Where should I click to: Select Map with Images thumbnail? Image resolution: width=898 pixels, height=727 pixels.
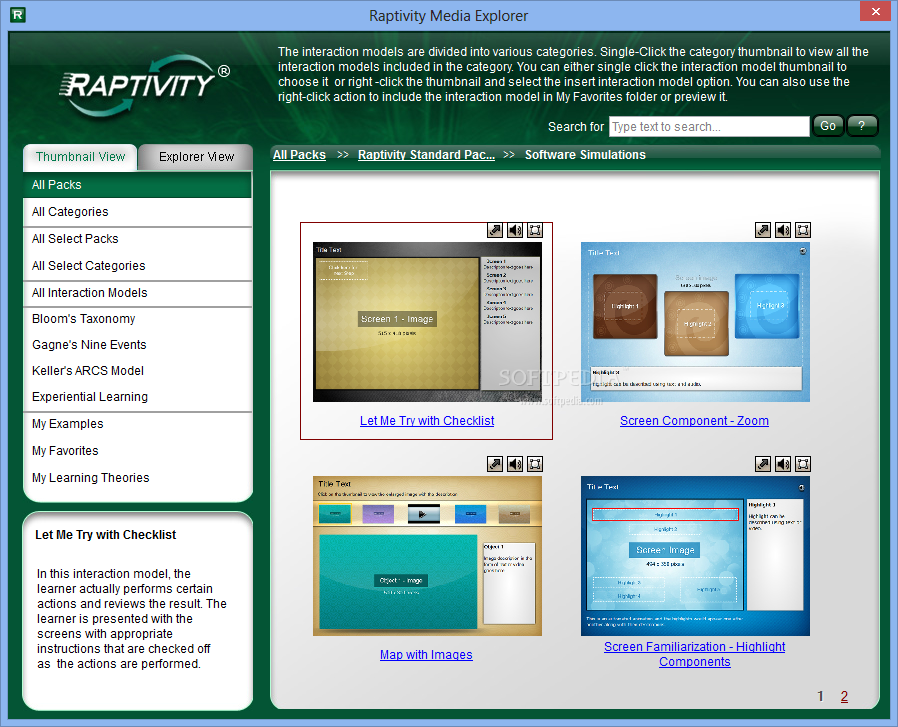pyautogui.click(x=427, y=556)
